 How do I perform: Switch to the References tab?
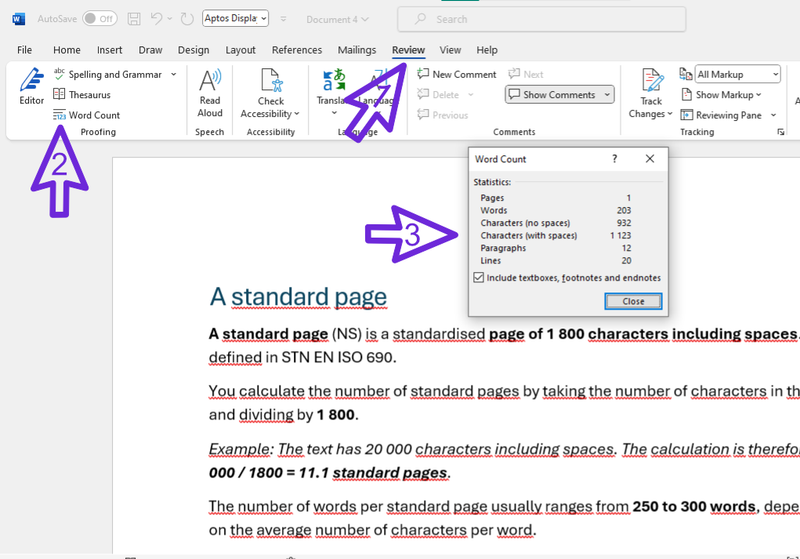point(297,50)
